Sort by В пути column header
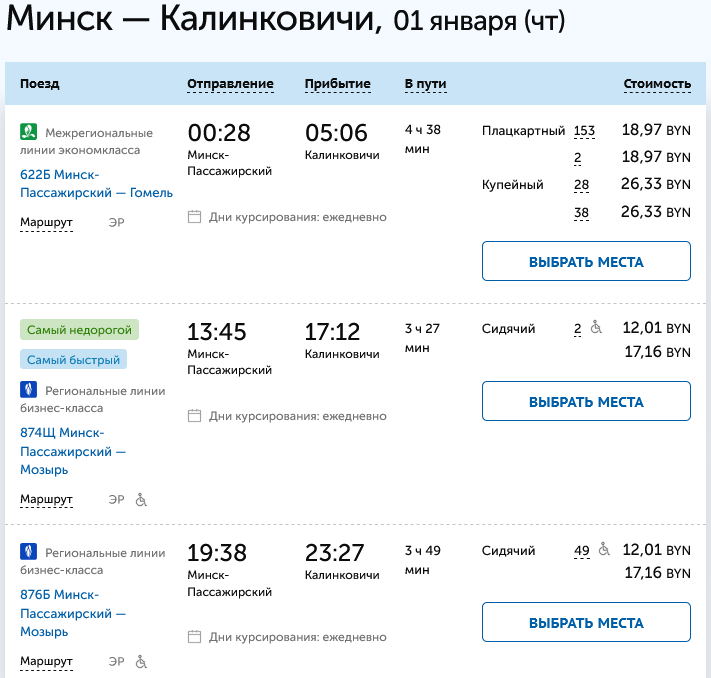Viewport: 711px width, 678px height. tap(425, 84)
